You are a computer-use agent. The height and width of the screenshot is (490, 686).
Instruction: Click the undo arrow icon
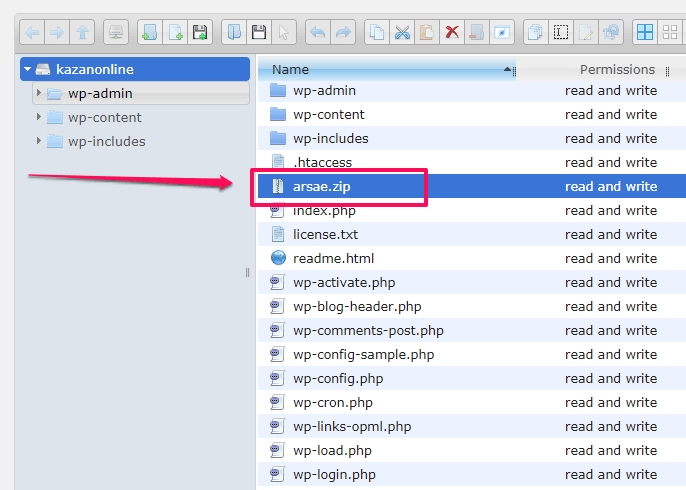click(x=318, y=32)
